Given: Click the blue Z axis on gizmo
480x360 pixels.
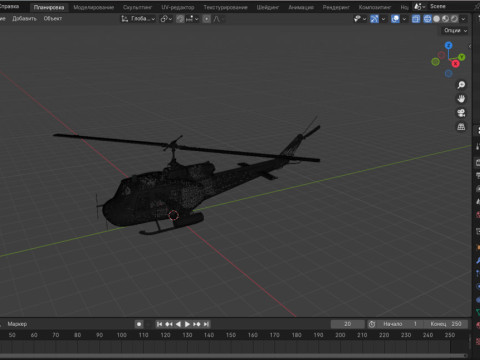Looking at the screenshot, I should pyautogui.click(x=449, y=45).
